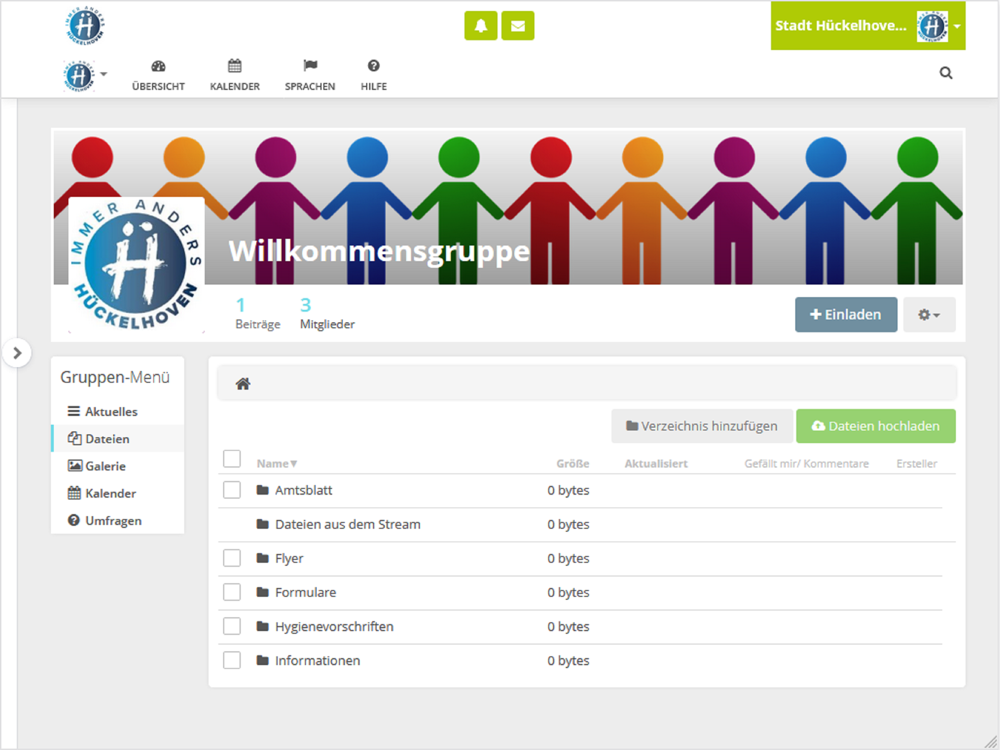Click the 0 bytes size of Amtsblatt
This screenshot has width=1000, height=750.
coord(568,490)
